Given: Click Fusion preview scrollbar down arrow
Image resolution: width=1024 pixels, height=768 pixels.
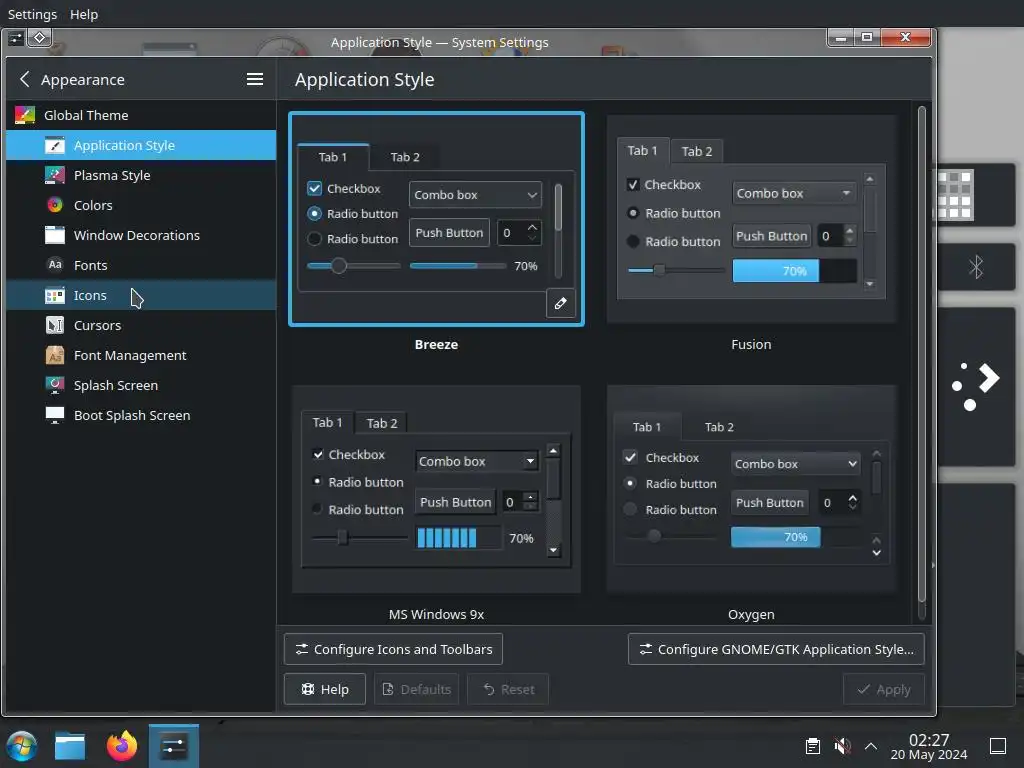Looking at the screenshot, I should pos(869,284).
